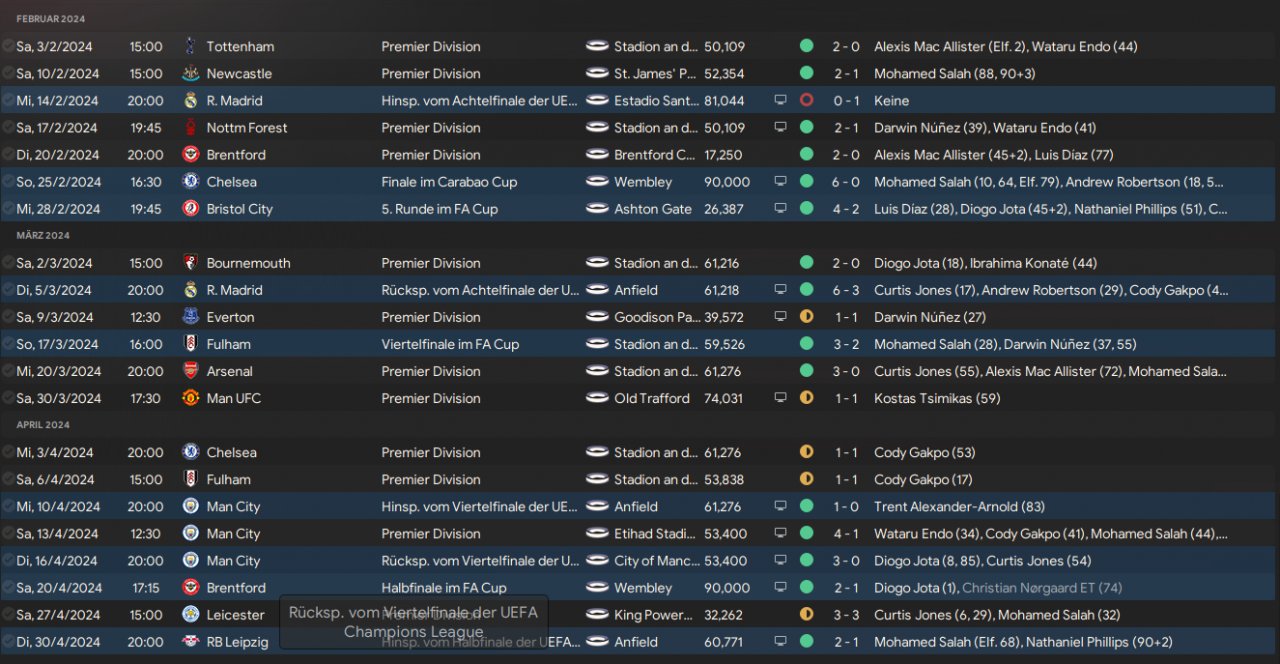The width and height of the screenshot is (1280, 664).
Task: Open the 3 - 3 result against Leicester
Action: [x=846, y=615]
